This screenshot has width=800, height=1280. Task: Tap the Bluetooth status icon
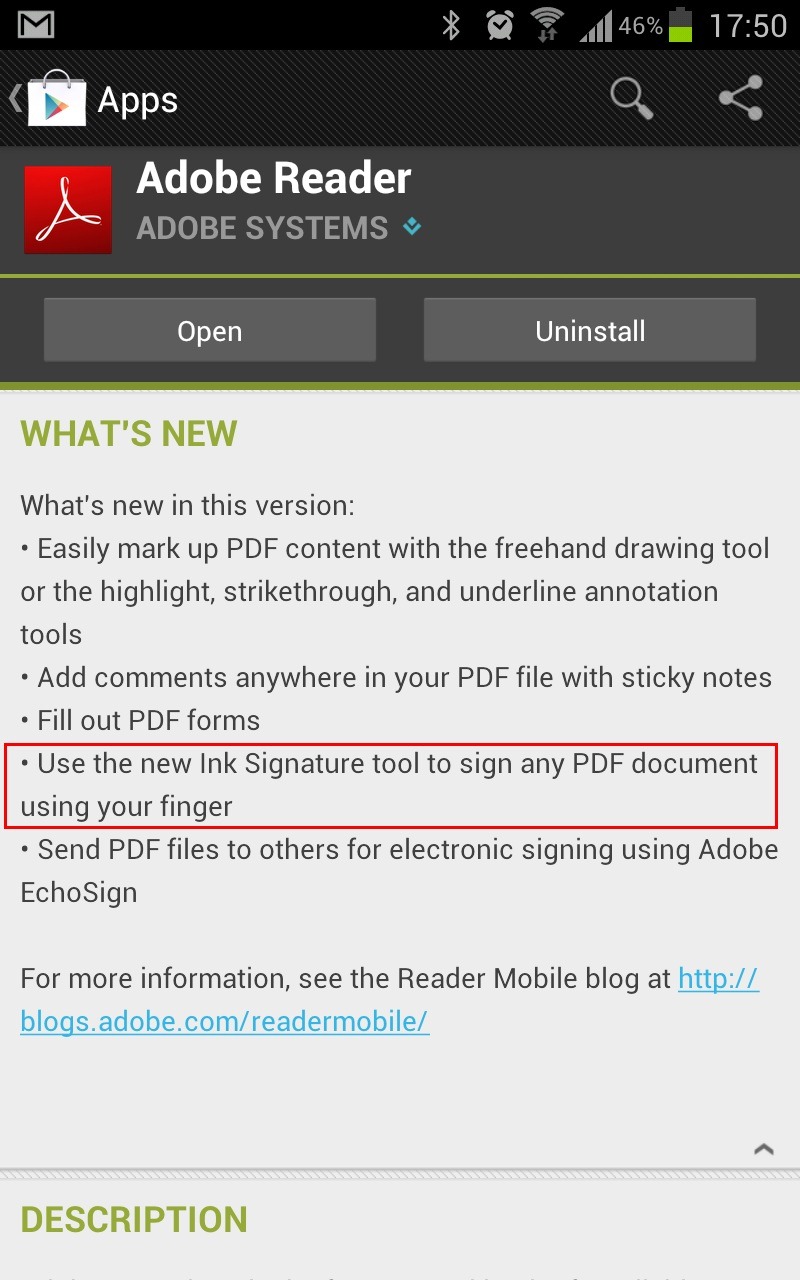click(x=451, y=25)
